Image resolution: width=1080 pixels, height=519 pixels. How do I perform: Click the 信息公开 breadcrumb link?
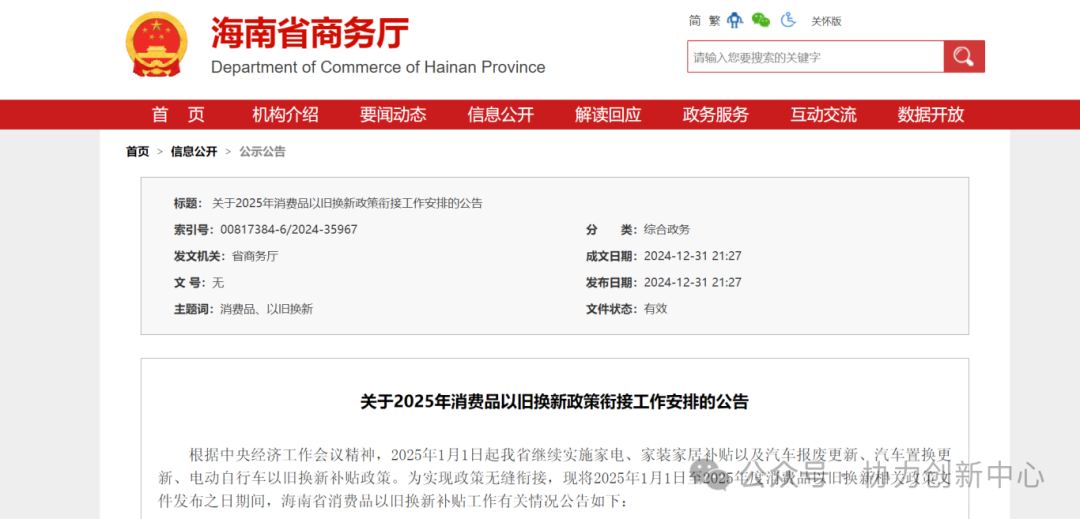(x=194, y=151)
